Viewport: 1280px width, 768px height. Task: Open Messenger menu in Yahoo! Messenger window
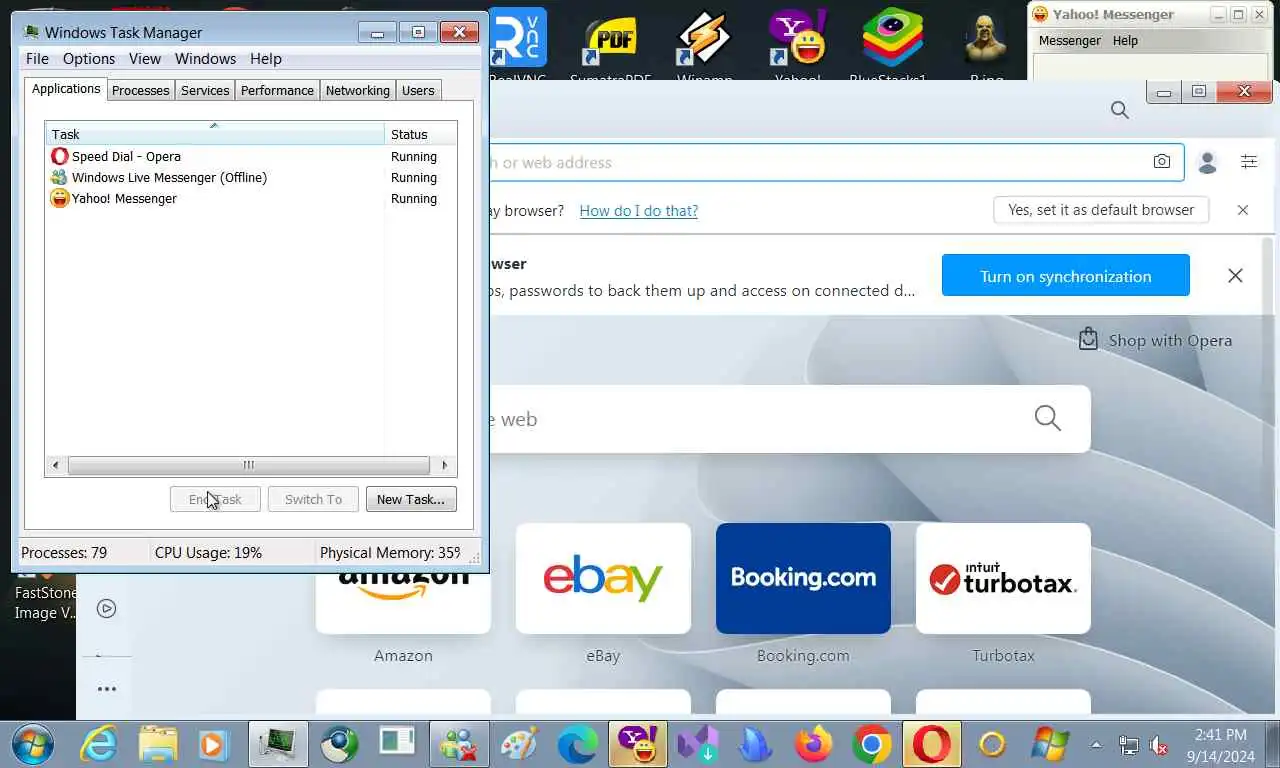point(1069,41)
